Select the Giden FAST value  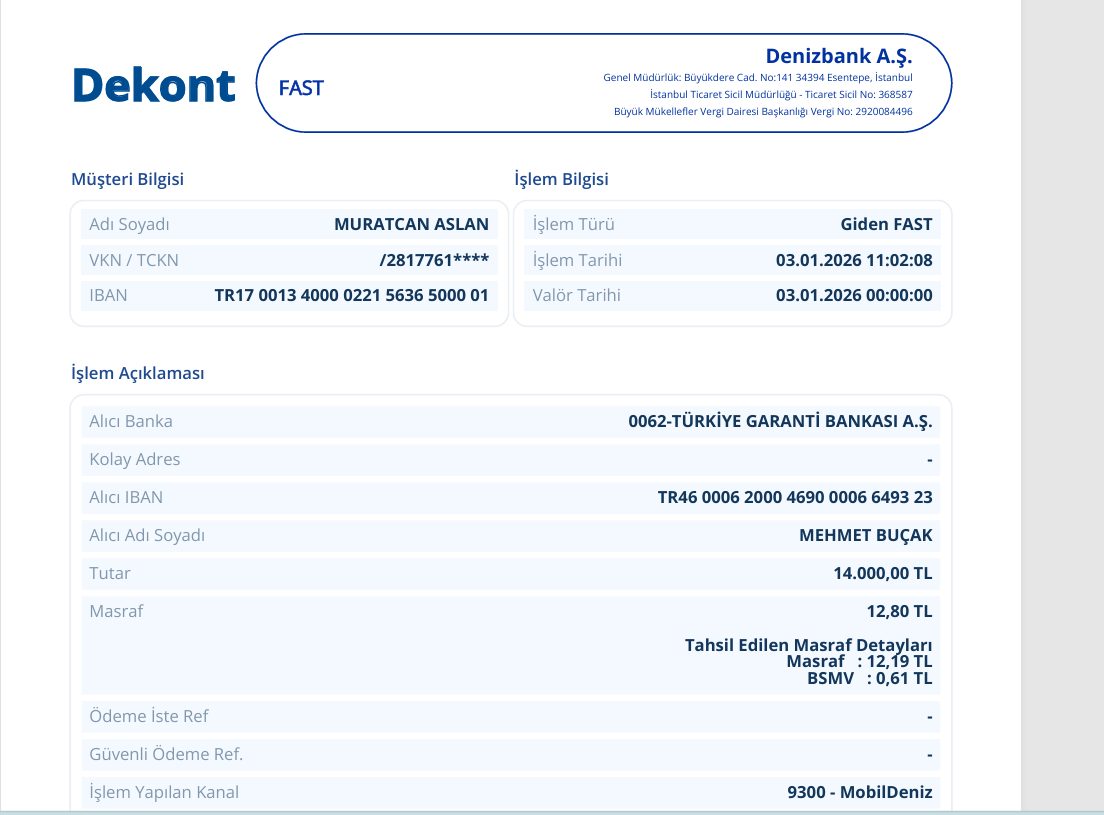886,225
